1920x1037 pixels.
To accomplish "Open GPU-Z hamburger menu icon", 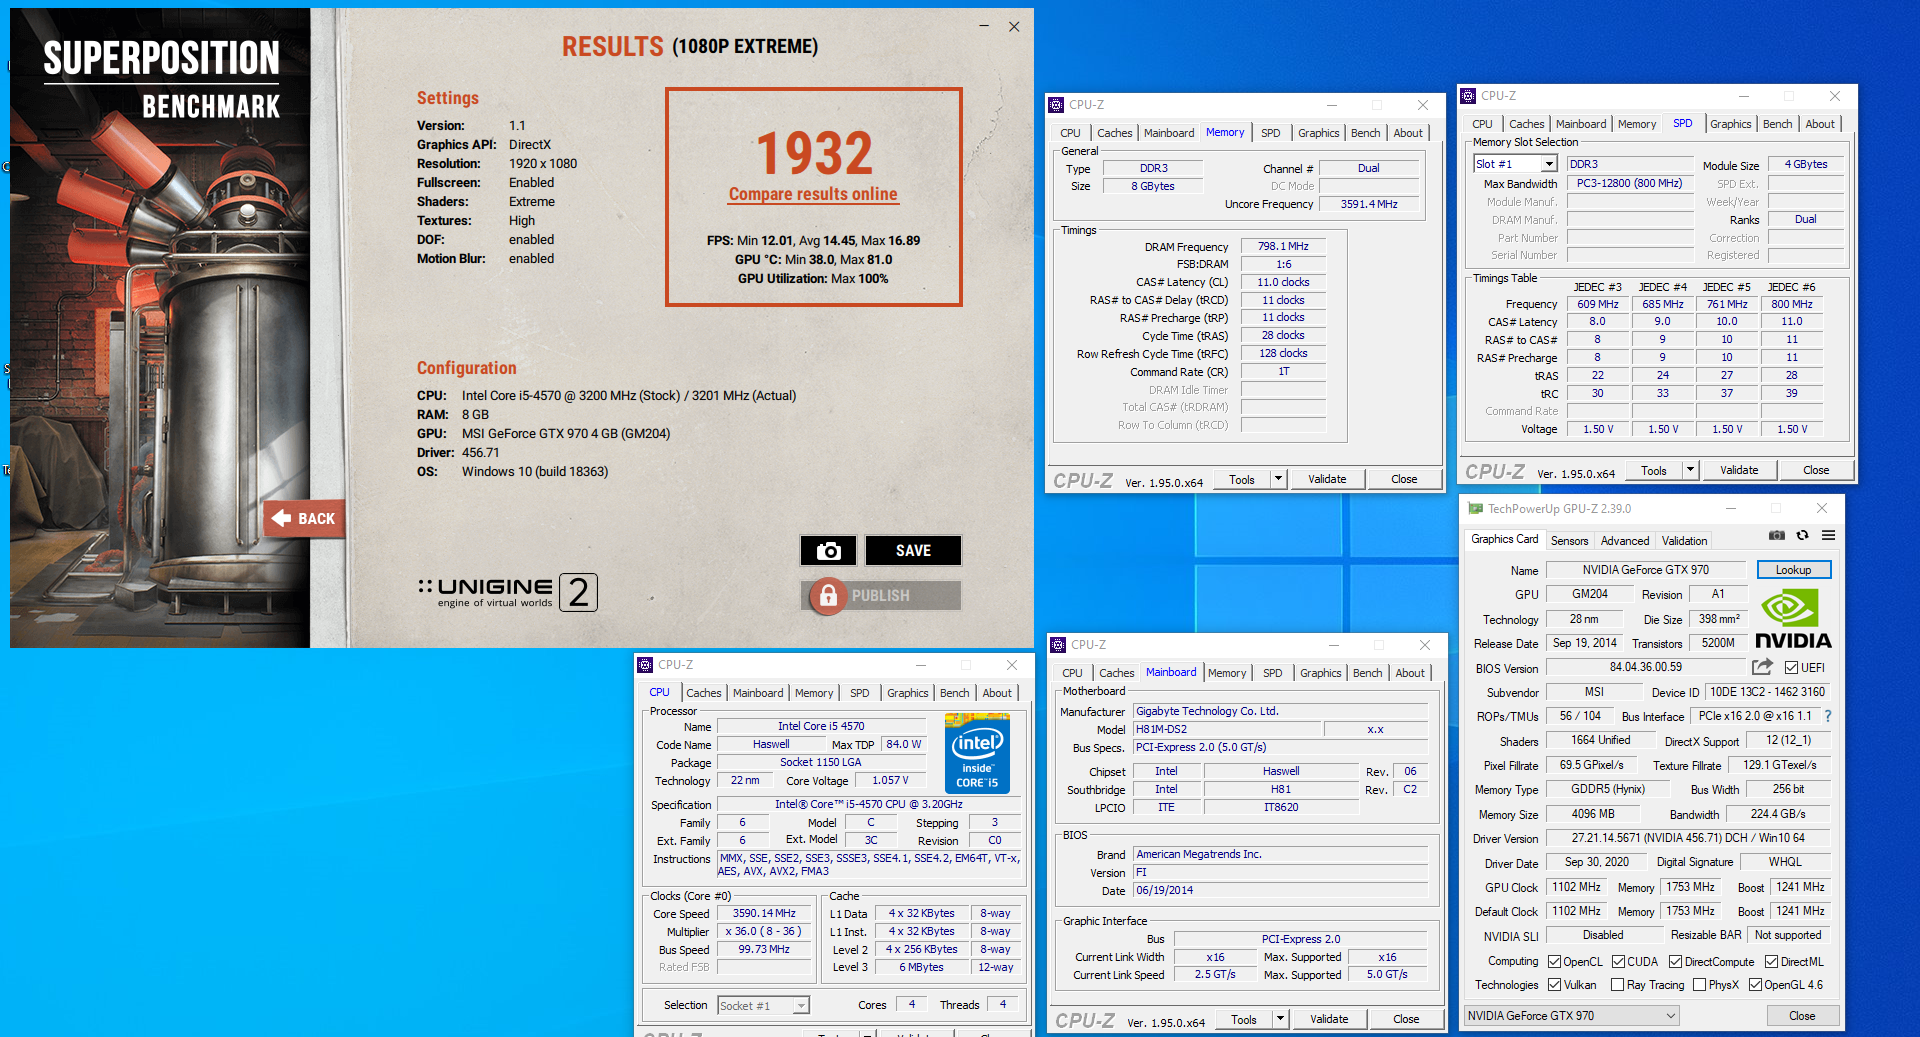I will coord(1828,536).
